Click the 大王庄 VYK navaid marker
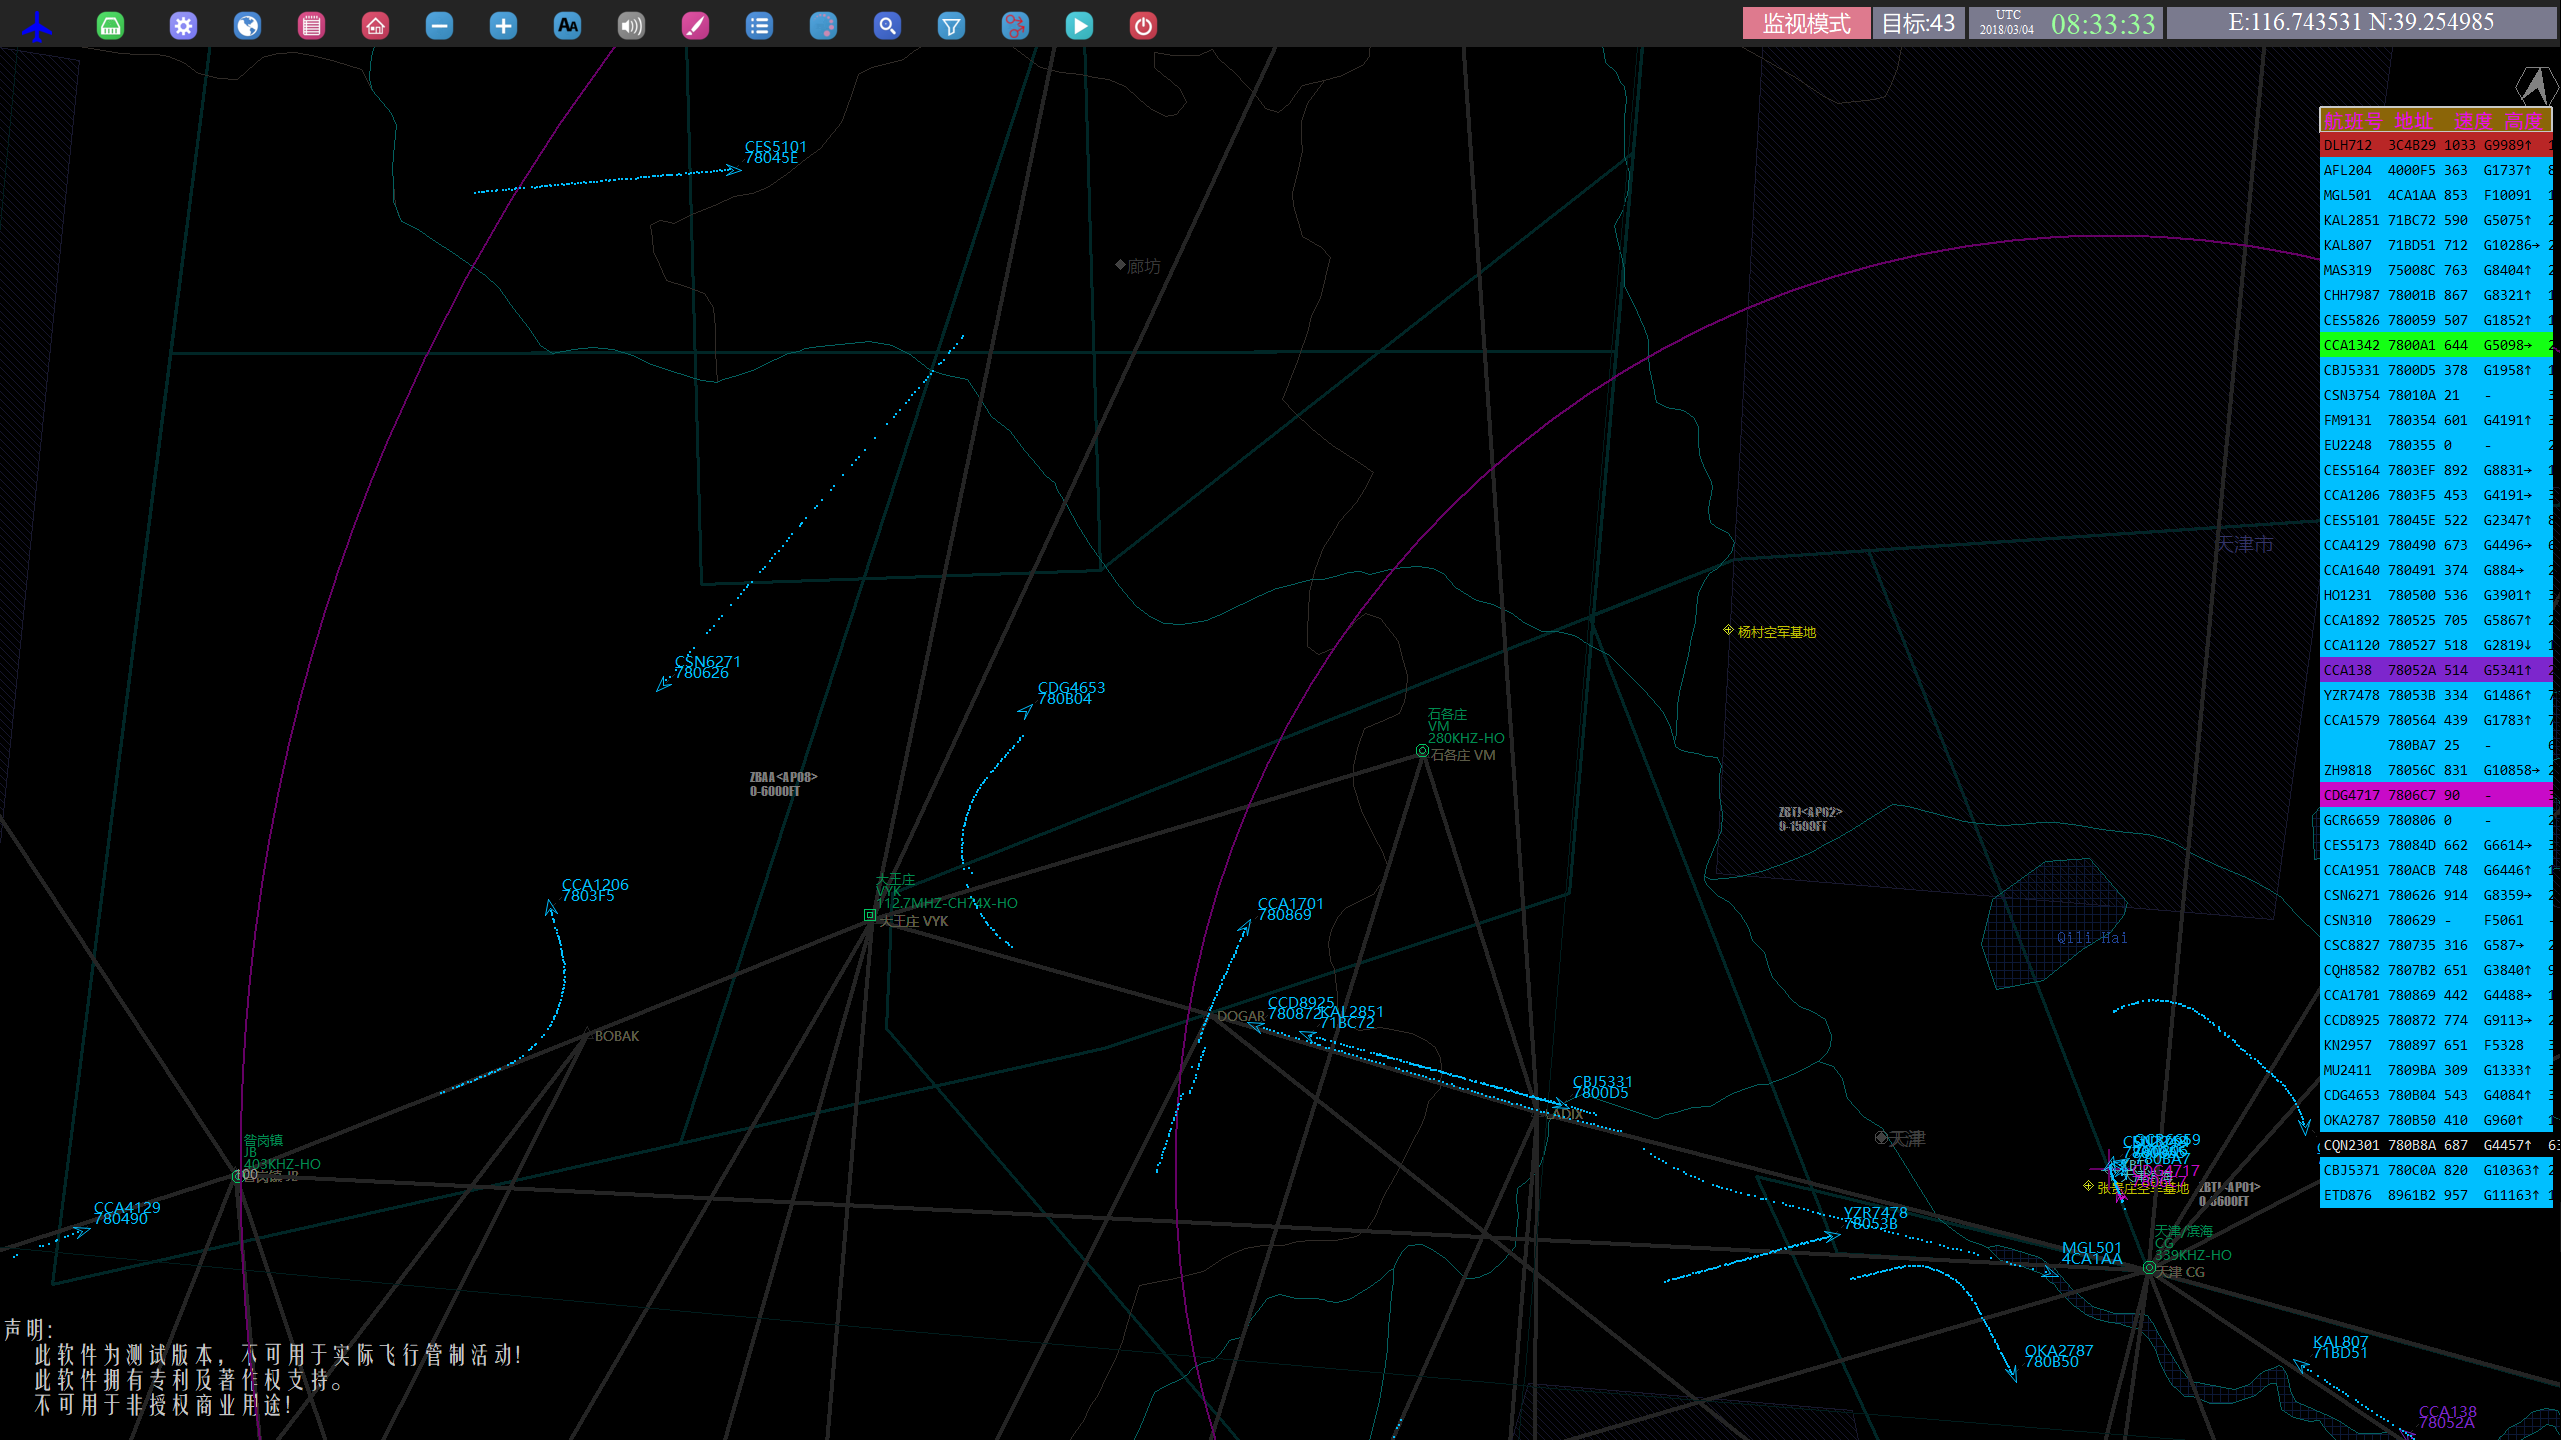The width and height of the screenshot is (2561, 1440). coord(870,915)
